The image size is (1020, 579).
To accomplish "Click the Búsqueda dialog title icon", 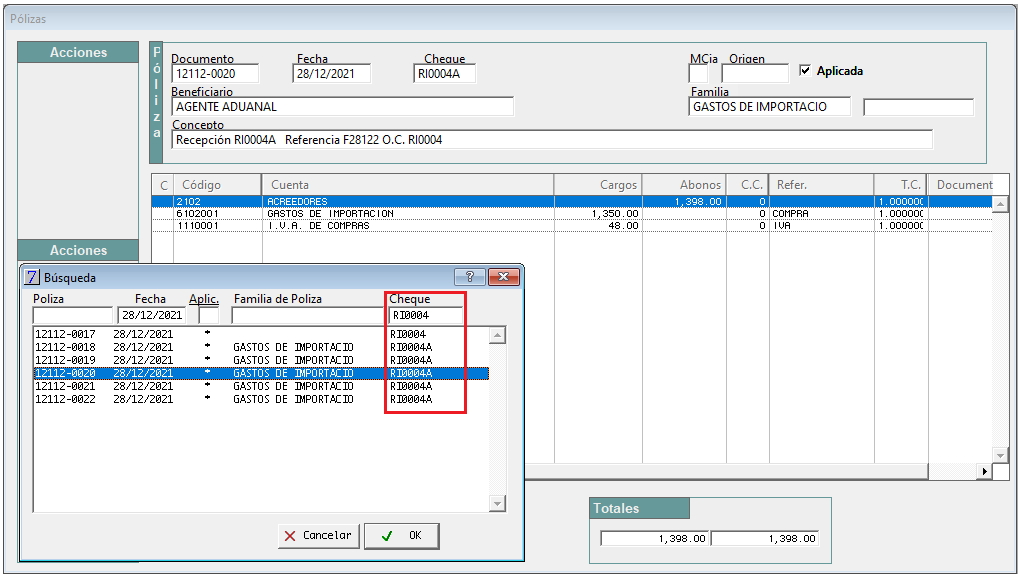I will tap(31, 277).
